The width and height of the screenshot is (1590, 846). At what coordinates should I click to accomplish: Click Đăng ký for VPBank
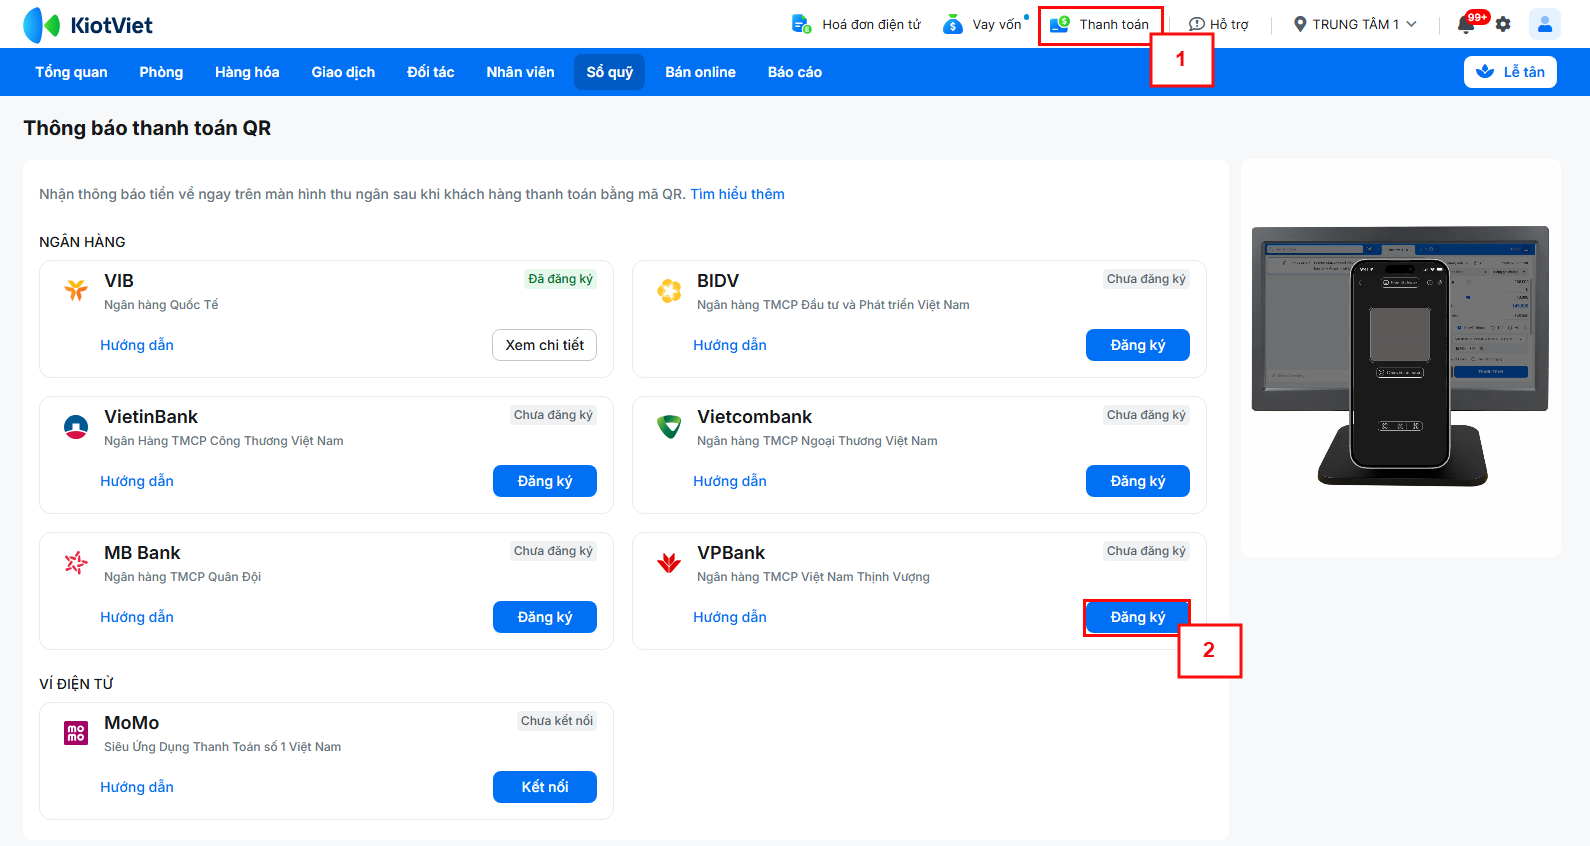pyautogui.click(x=1138, y=617)
